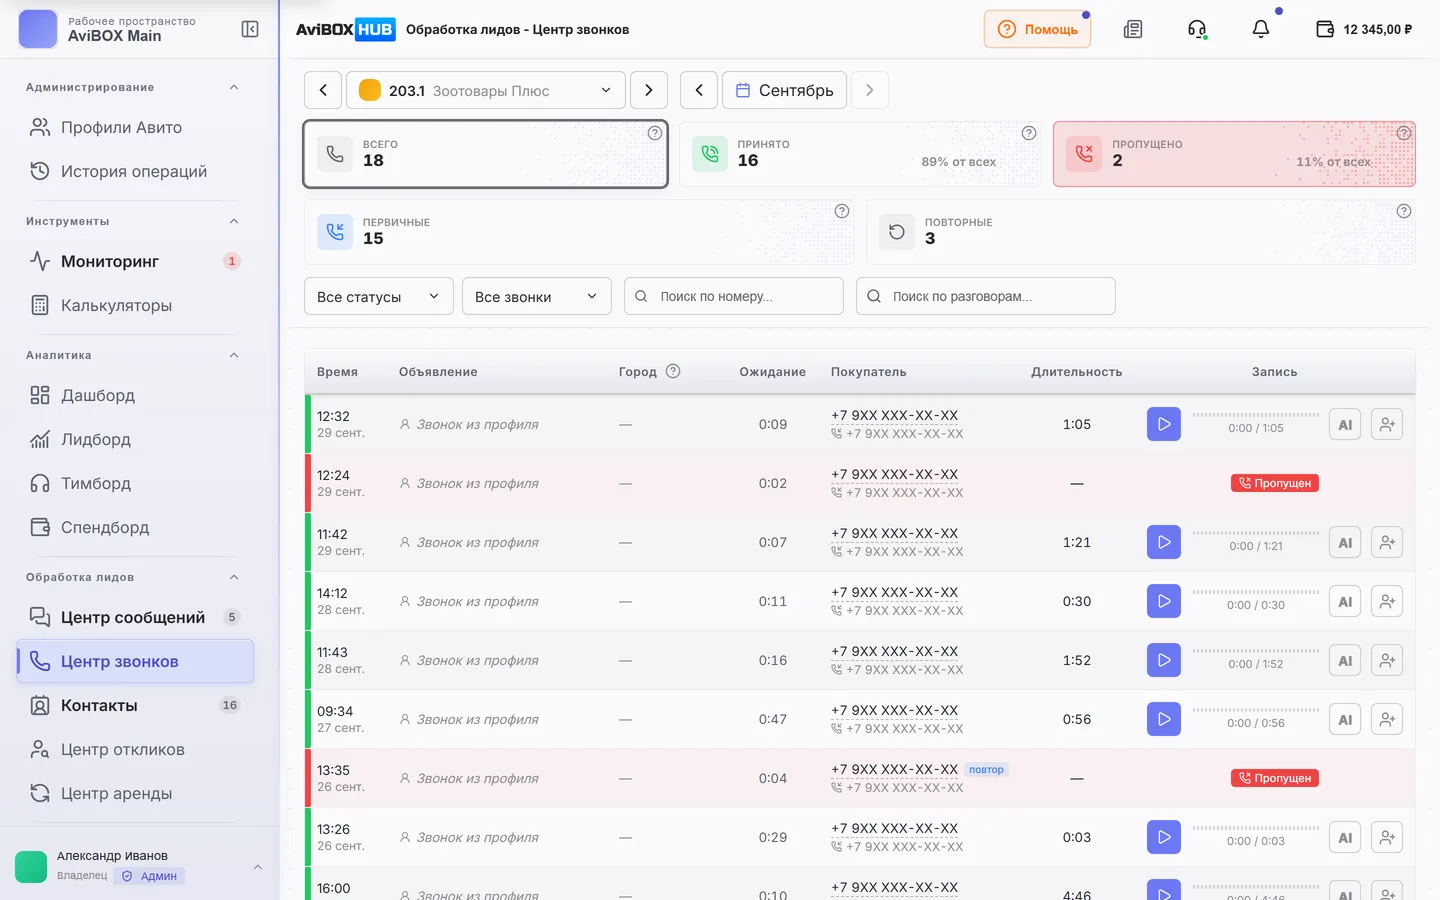Collapse the Инструменты section

(x=234, y=221)
